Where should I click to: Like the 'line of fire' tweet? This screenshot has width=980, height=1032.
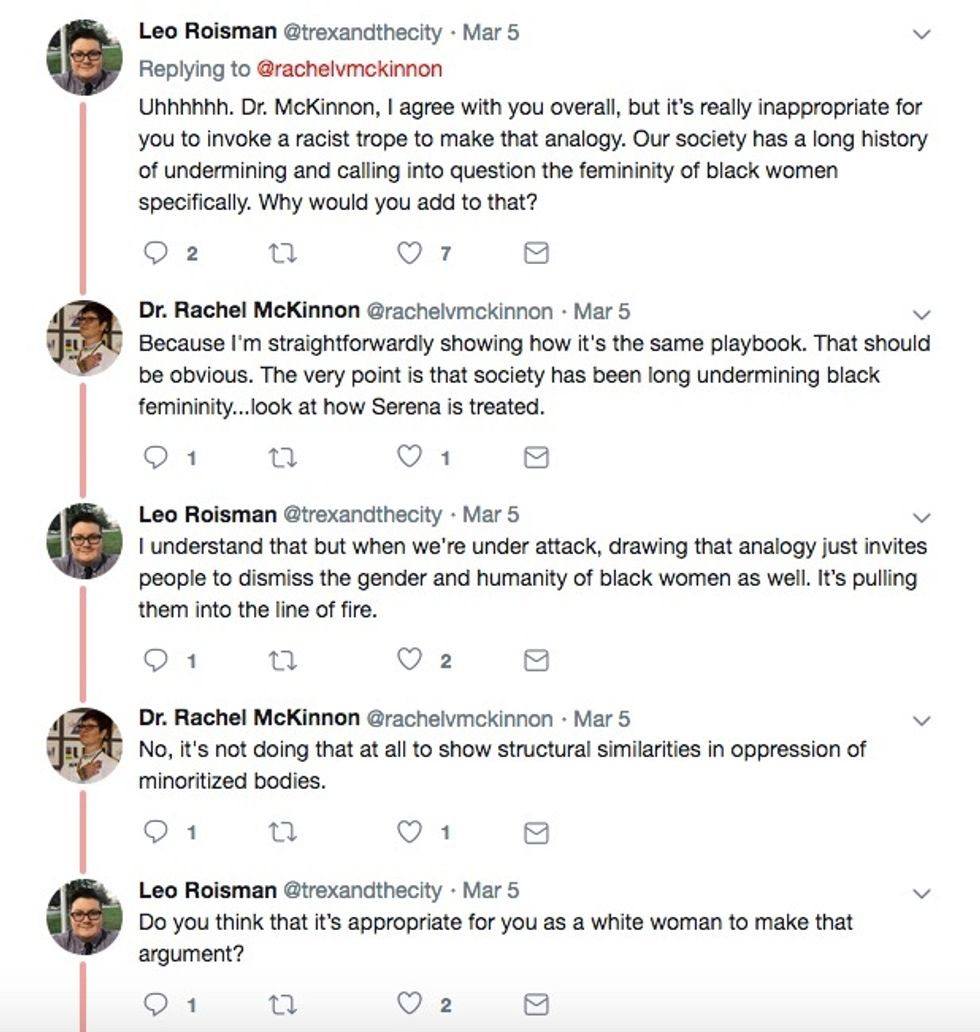pyautogui.click(x=410, y=660)
